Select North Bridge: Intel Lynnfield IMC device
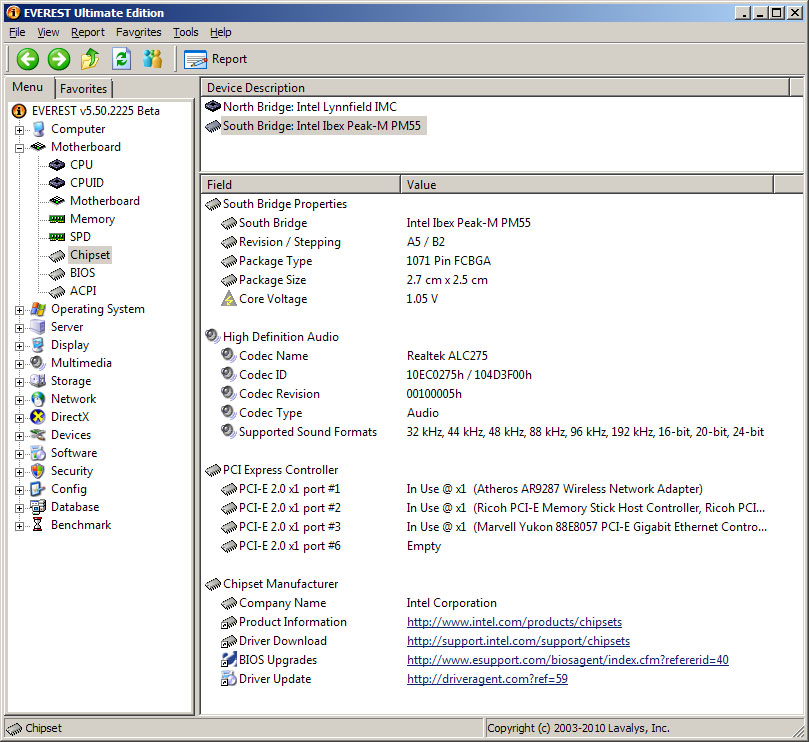The height and width of the screenshot is (742, 809). click(x=301, y=107)
